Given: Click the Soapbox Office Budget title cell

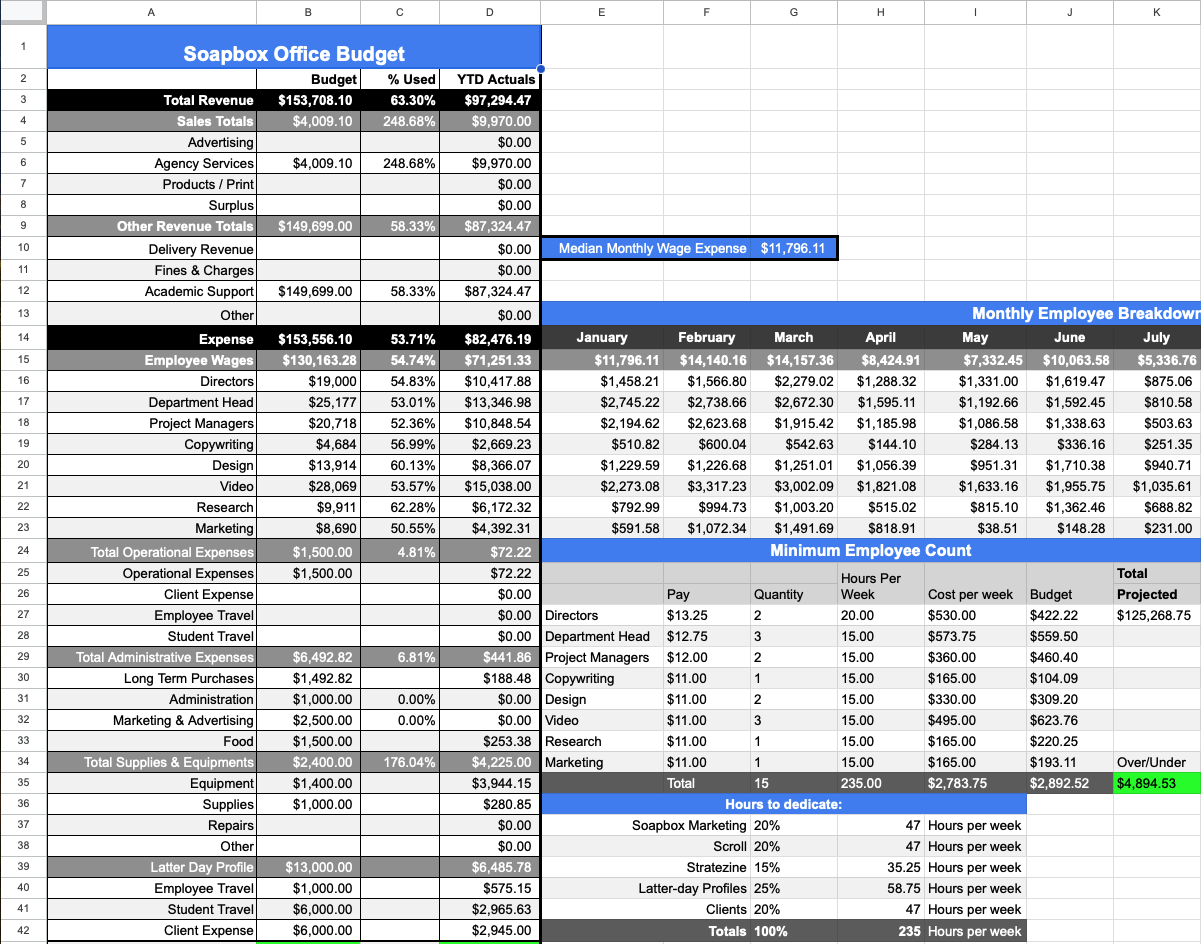Looking at the screenshot, I should tap(294, 53).
